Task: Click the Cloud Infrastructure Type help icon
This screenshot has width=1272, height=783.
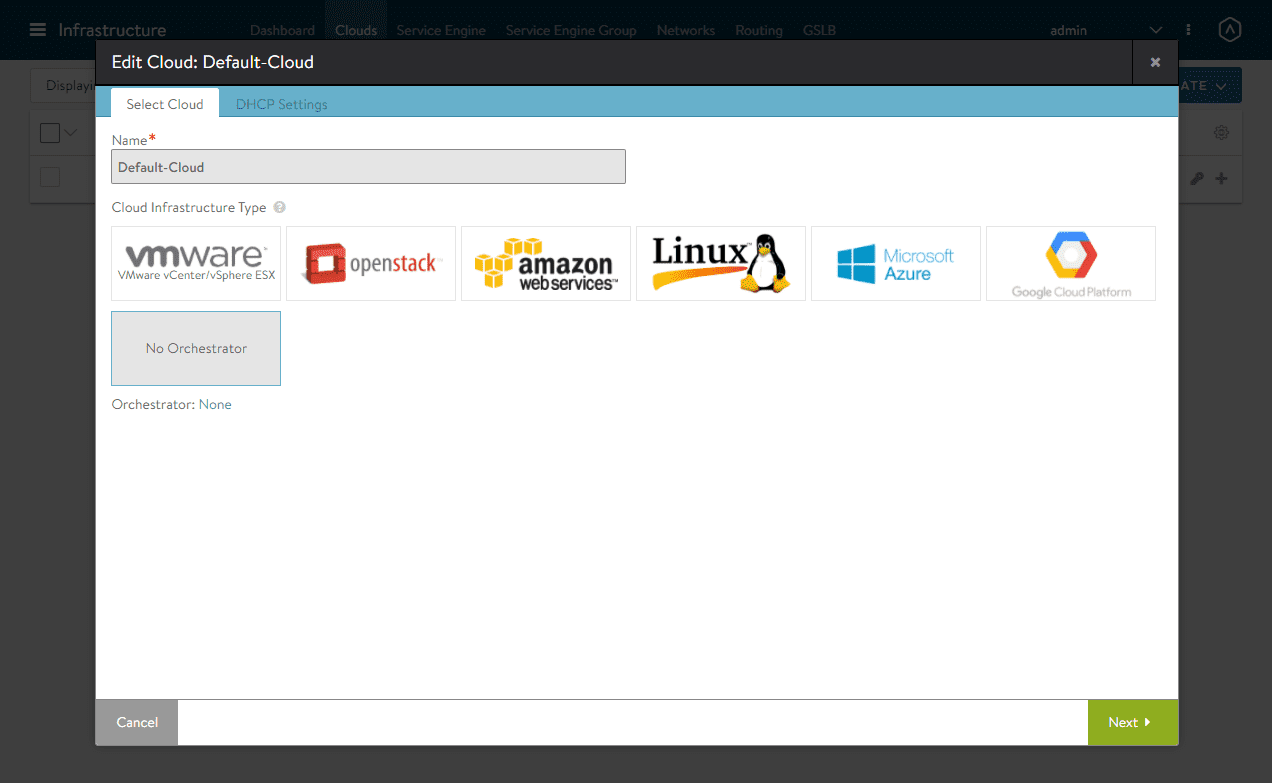Action: 280,208
